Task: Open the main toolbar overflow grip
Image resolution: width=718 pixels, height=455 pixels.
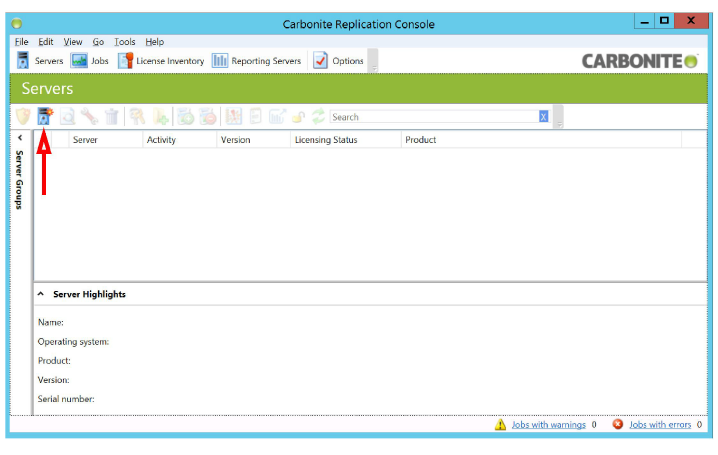Action: [x=374, y=61]
